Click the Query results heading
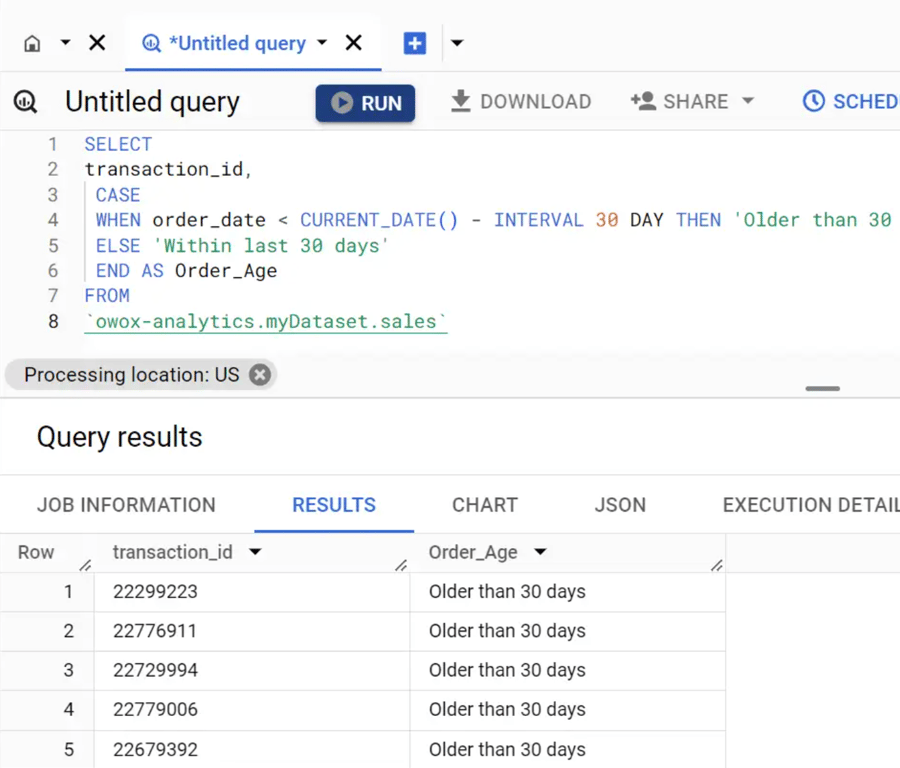The height and width of the screenshot is (768, 900). [119, 437]
